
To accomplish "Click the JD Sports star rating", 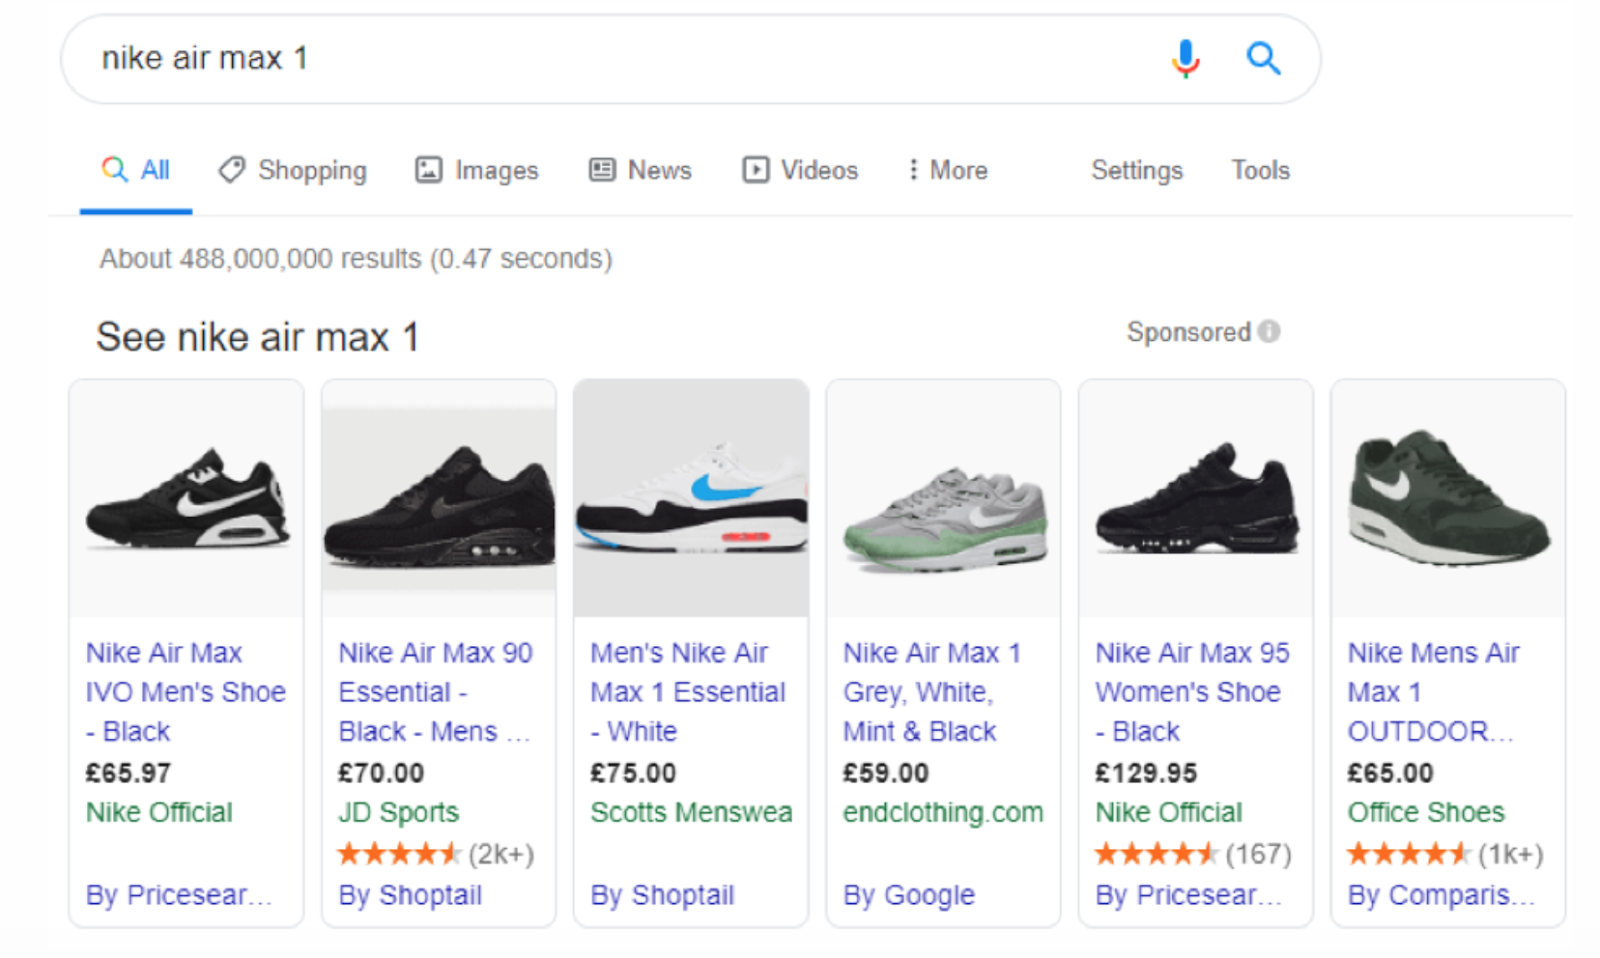I will point(398,854).
